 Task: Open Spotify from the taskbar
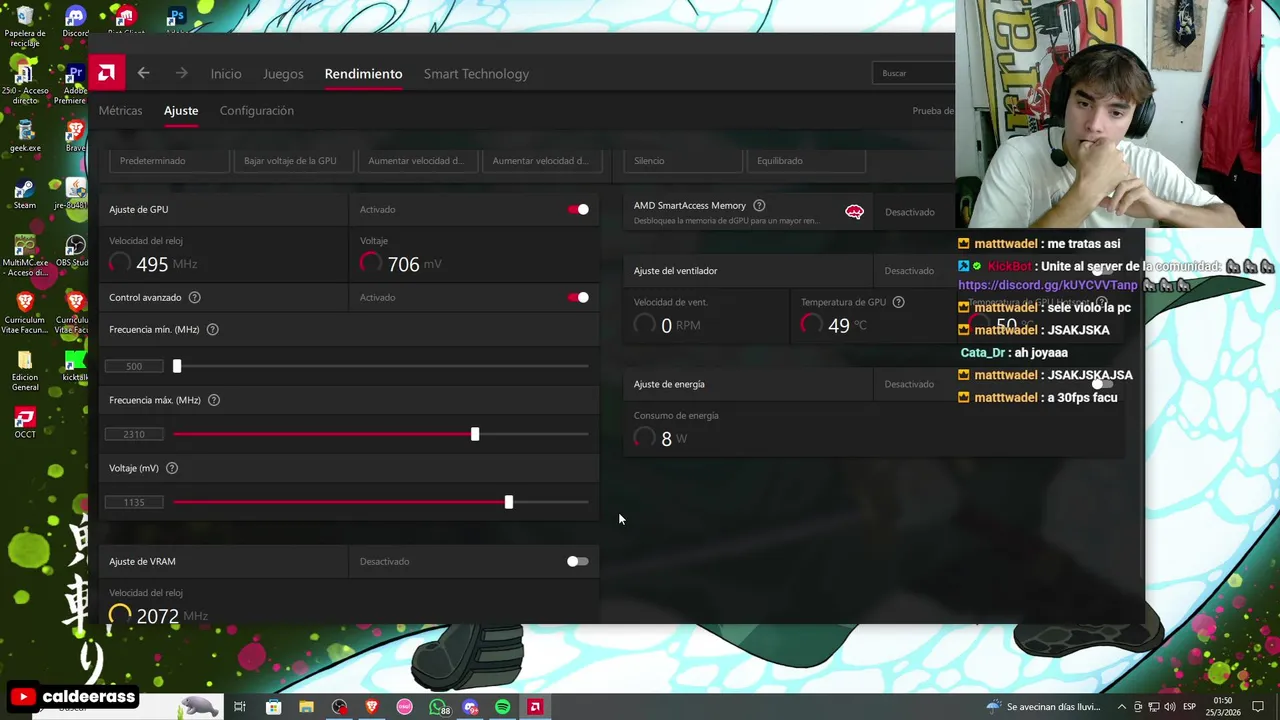502,707
